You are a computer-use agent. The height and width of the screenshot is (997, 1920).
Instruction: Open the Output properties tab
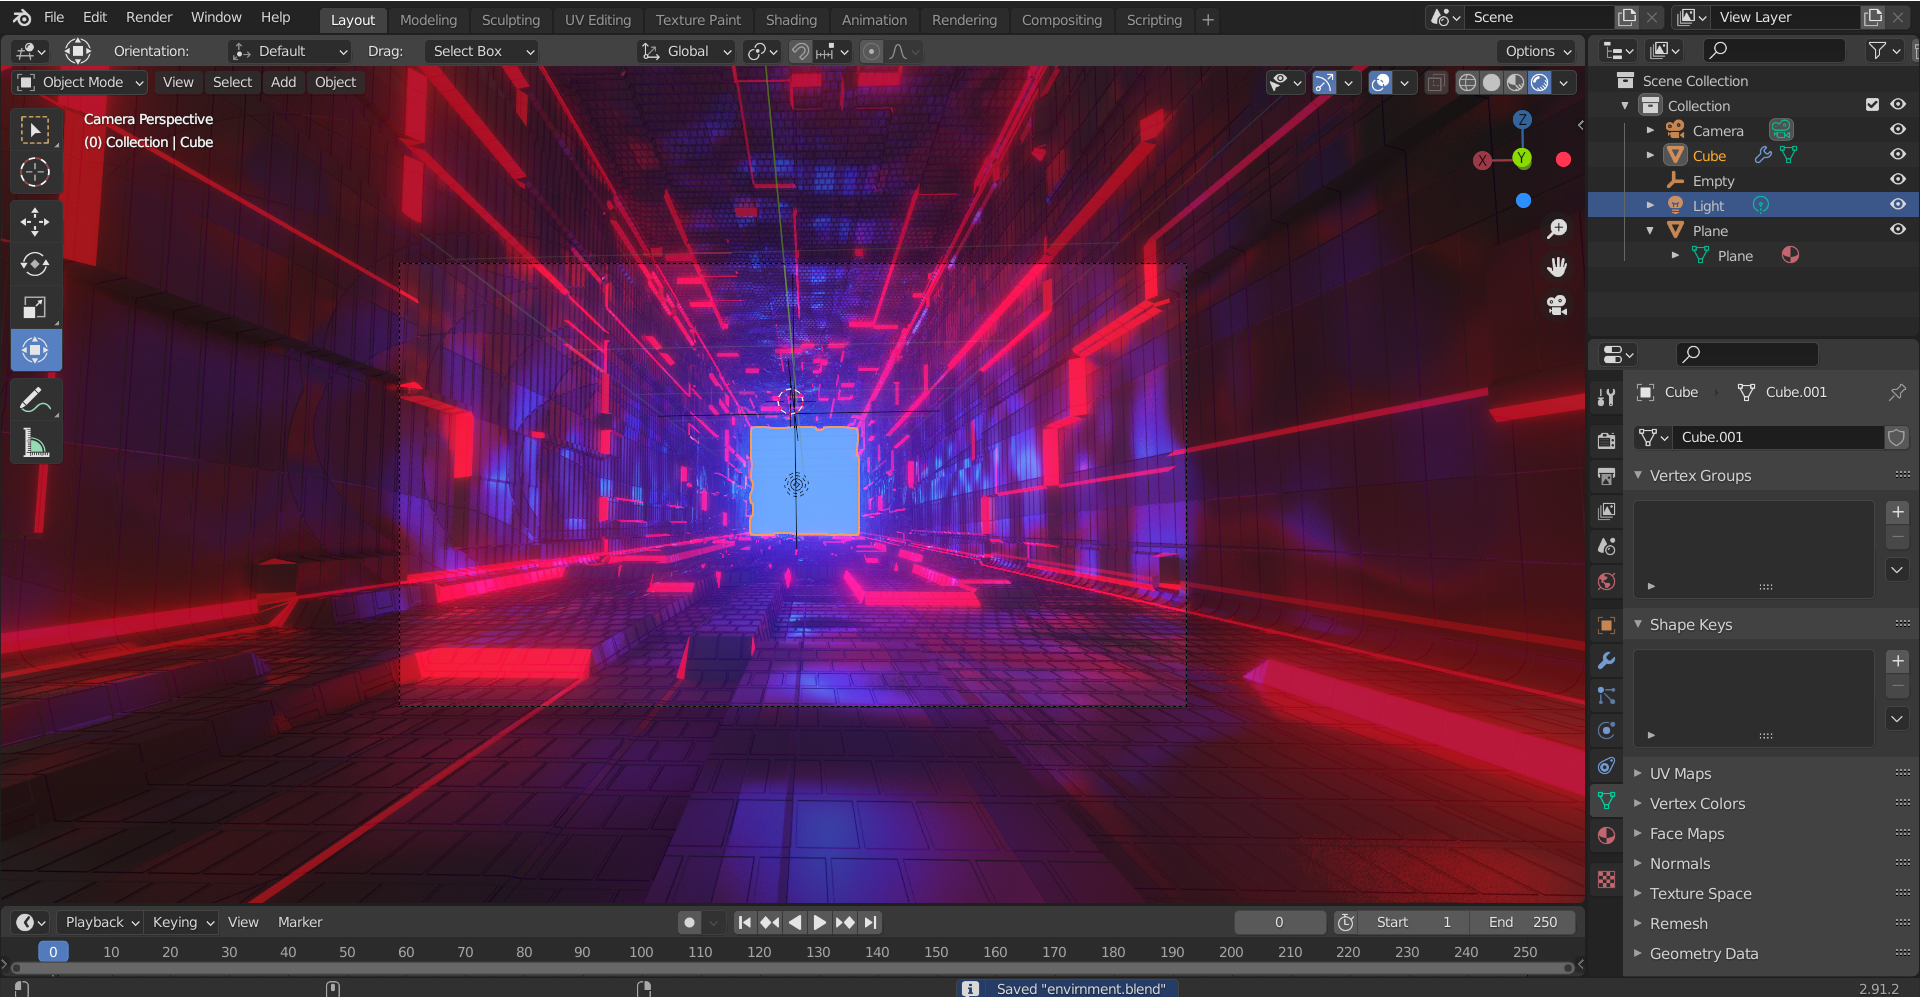click(1606, 476)
